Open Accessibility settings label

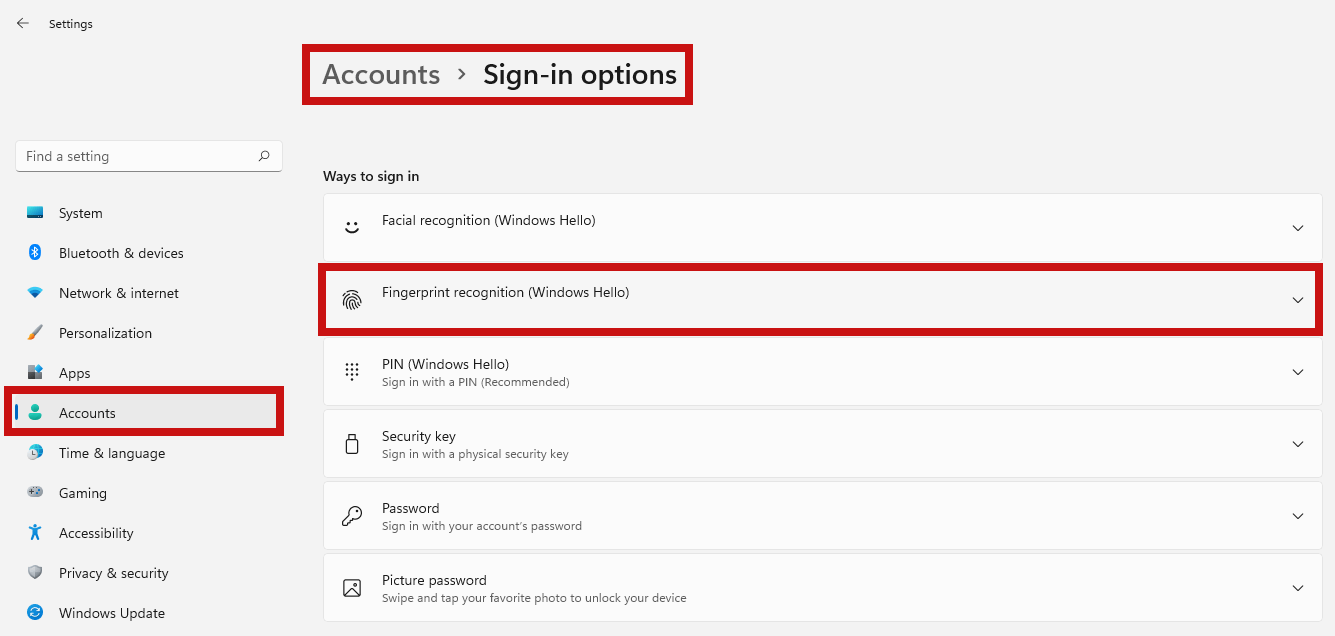click(96, 533)
